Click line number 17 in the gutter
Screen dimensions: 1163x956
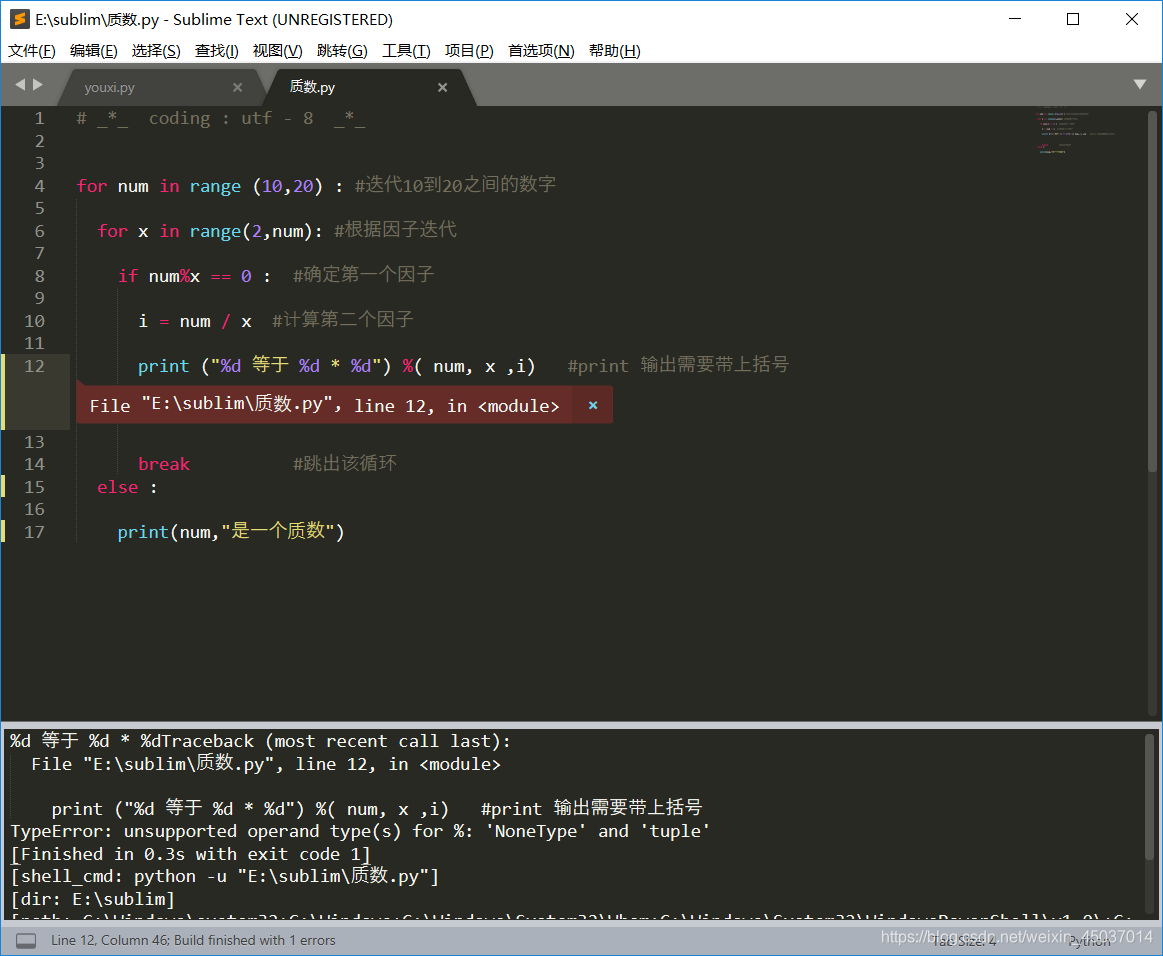point(34,532)
